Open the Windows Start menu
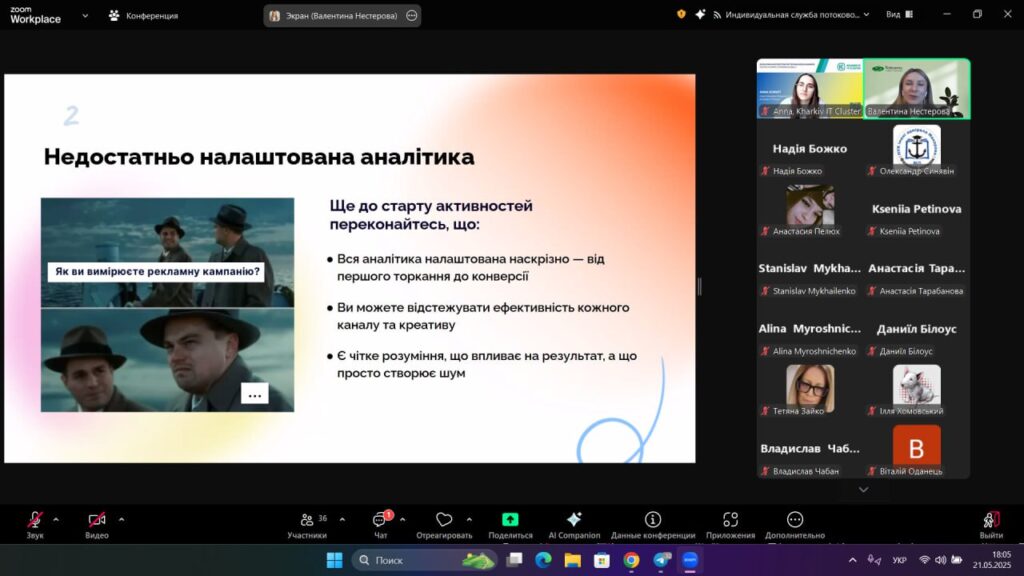The height and width of the screenshot is (576, 1024). (x=334, y=560)
